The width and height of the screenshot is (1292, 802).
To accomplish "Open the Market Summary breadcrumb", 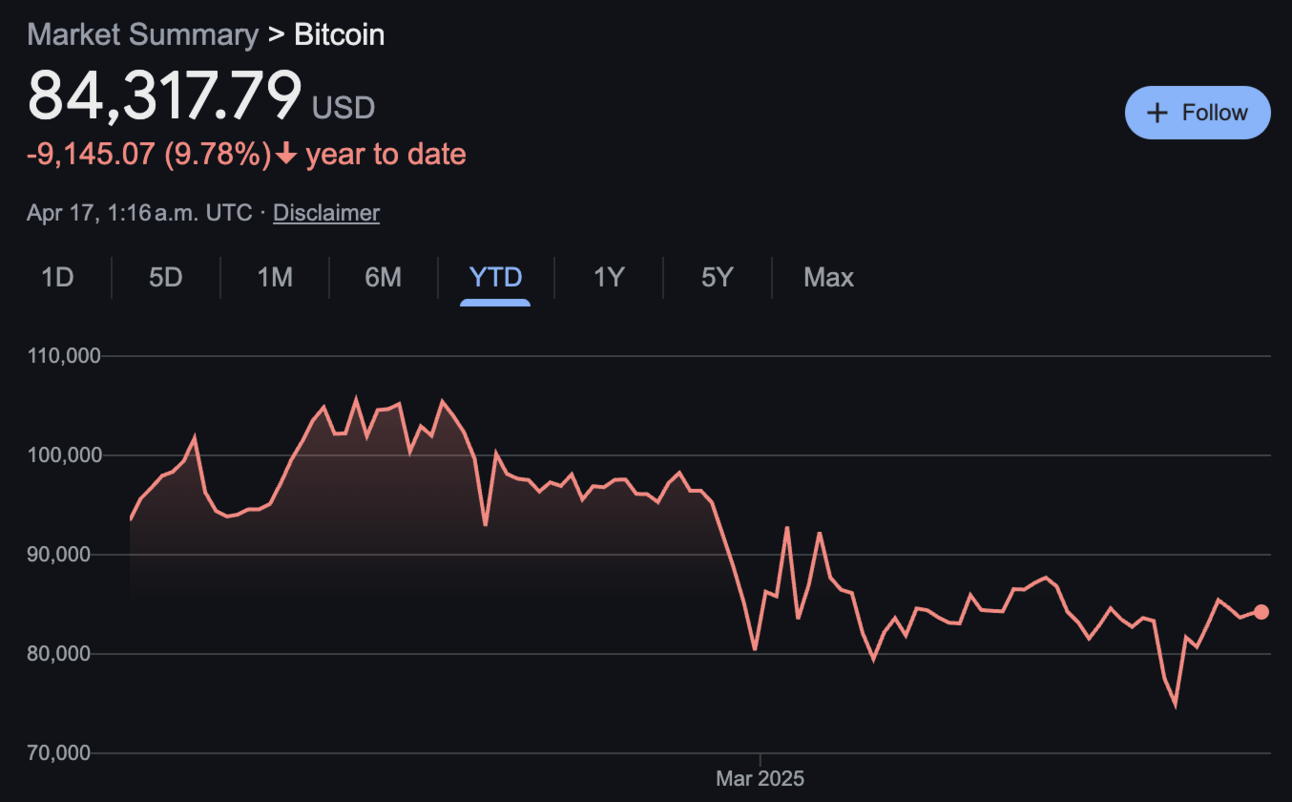I will tap(143, 34).
